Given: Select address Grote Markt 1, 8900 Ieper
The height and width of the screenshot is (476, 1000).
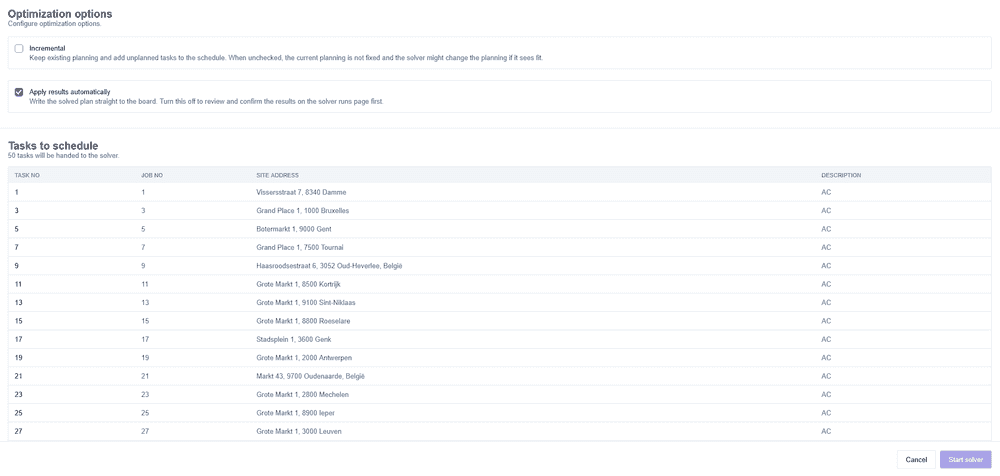Looking at the screenshot, I should (x=295, y=413).
